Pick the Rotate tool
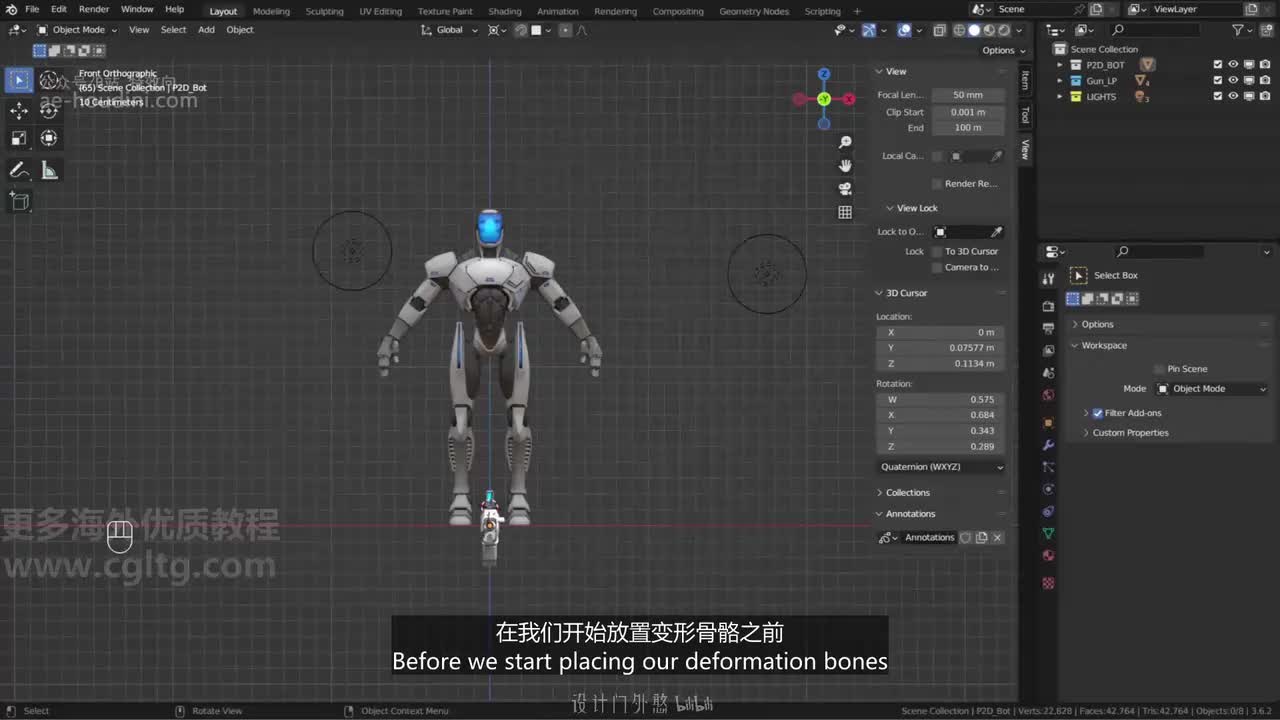This screenshot has height=720, width=1280. pos(49,110)
